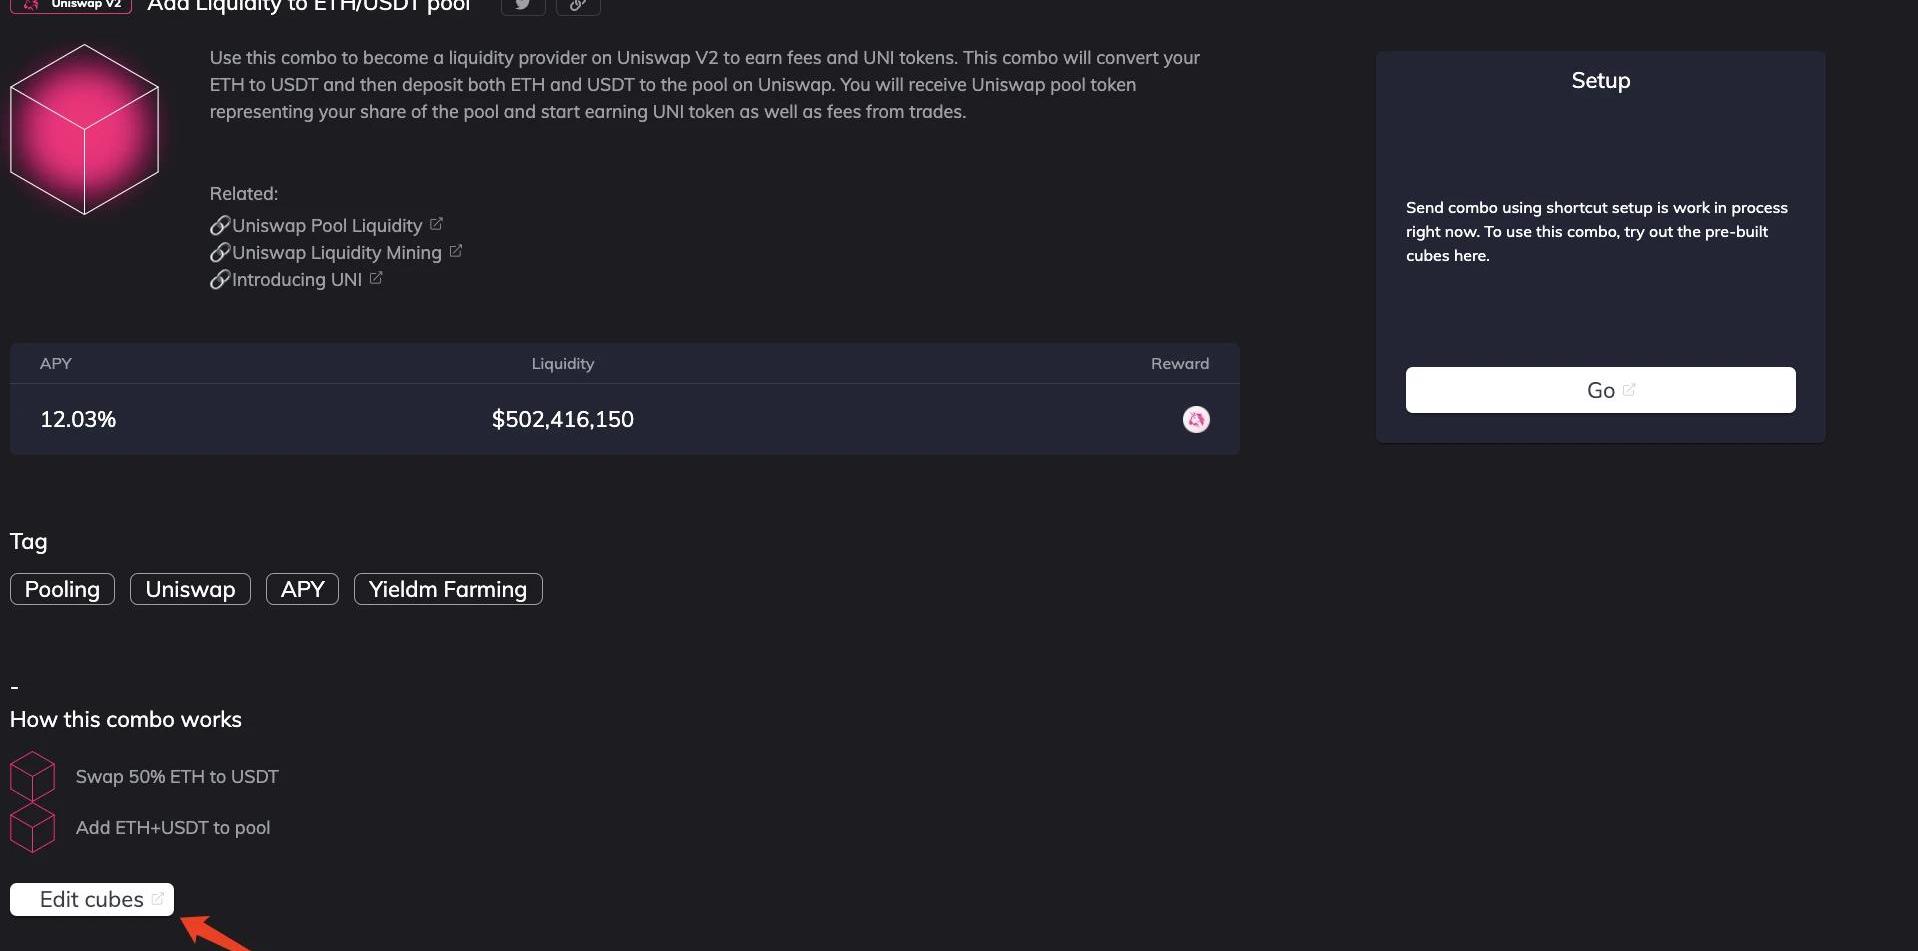Click the UNI reward token icon

(1195, 419)
